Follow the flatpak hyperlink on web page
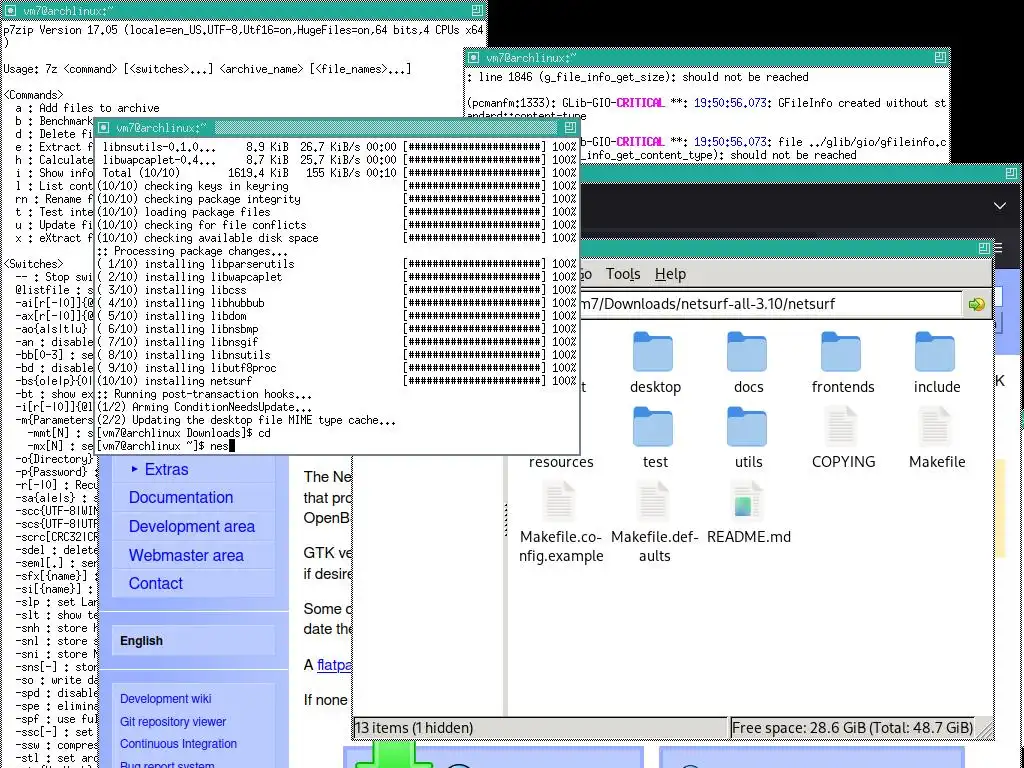Screen dimensions: 1024x768 [334, 665]
